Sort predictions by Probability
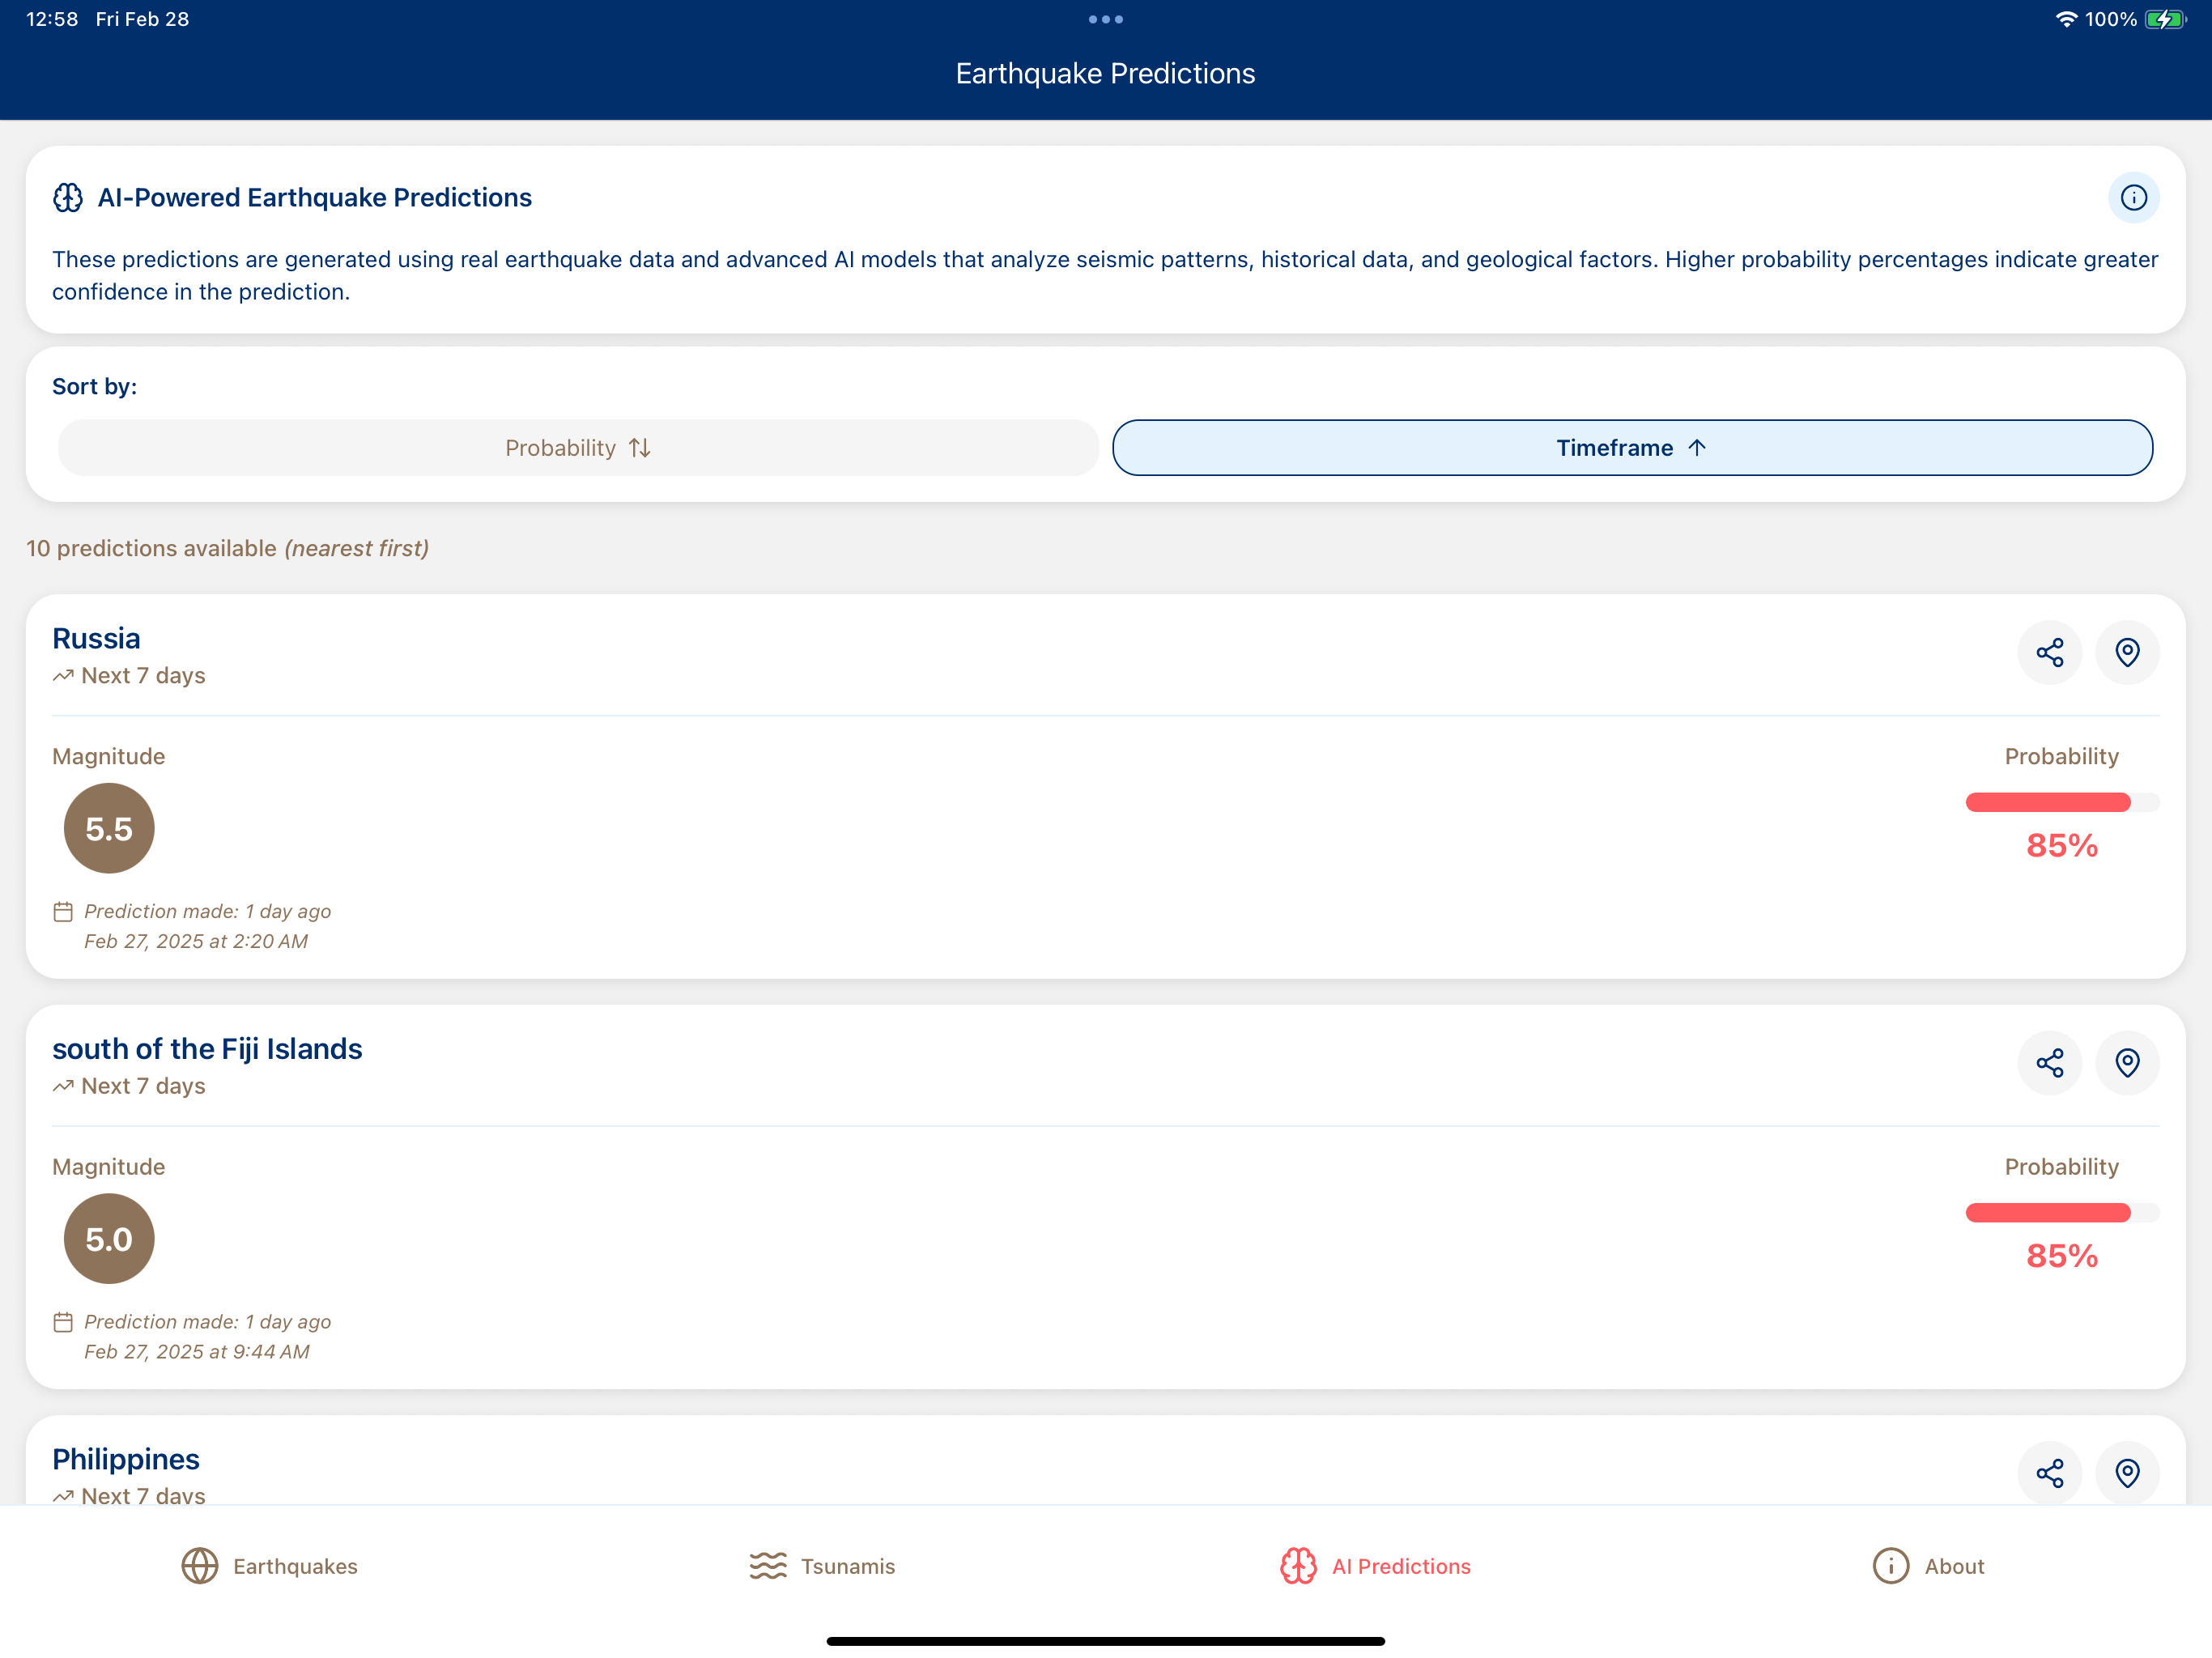This screenshot has width=2212, height=1658. click(x=578, y=447)
